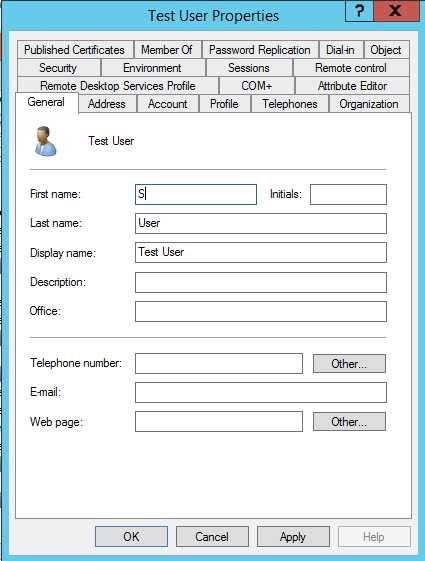Select the Organization tab

click(369, 104)
